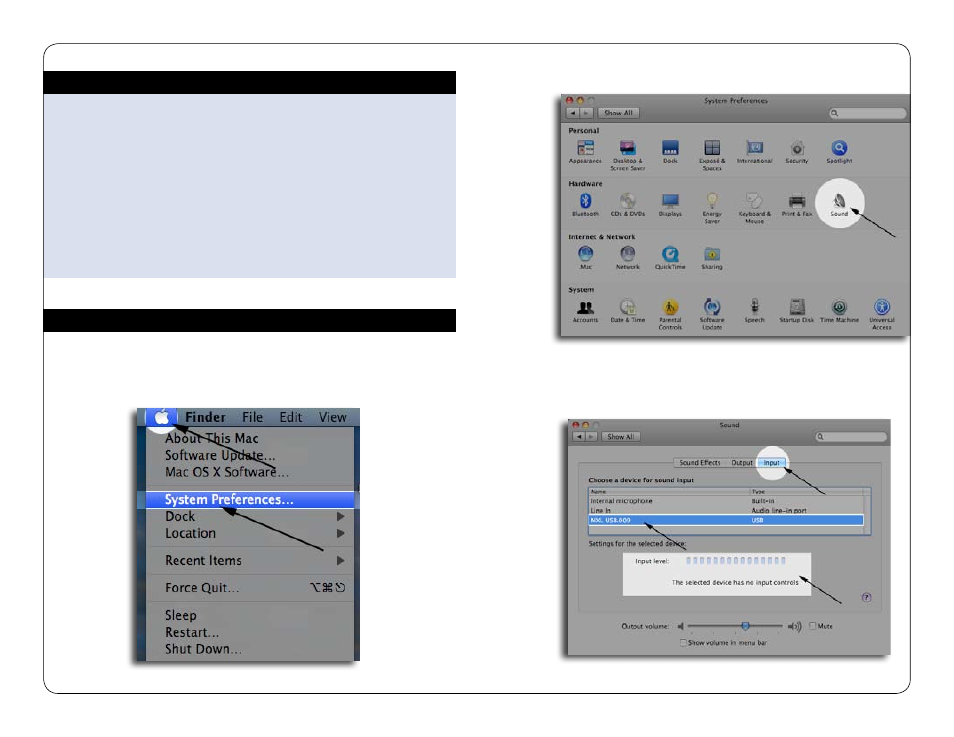Expand the Recent Items submenu
This screenshot has width=954, height=737.
(x=250, y=561)
